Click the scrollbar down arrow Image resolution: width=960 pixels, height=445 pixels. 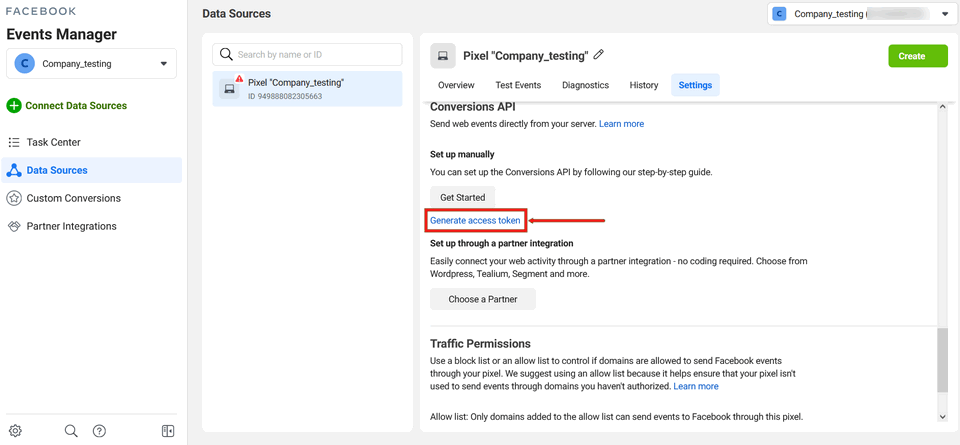[942, 416]
